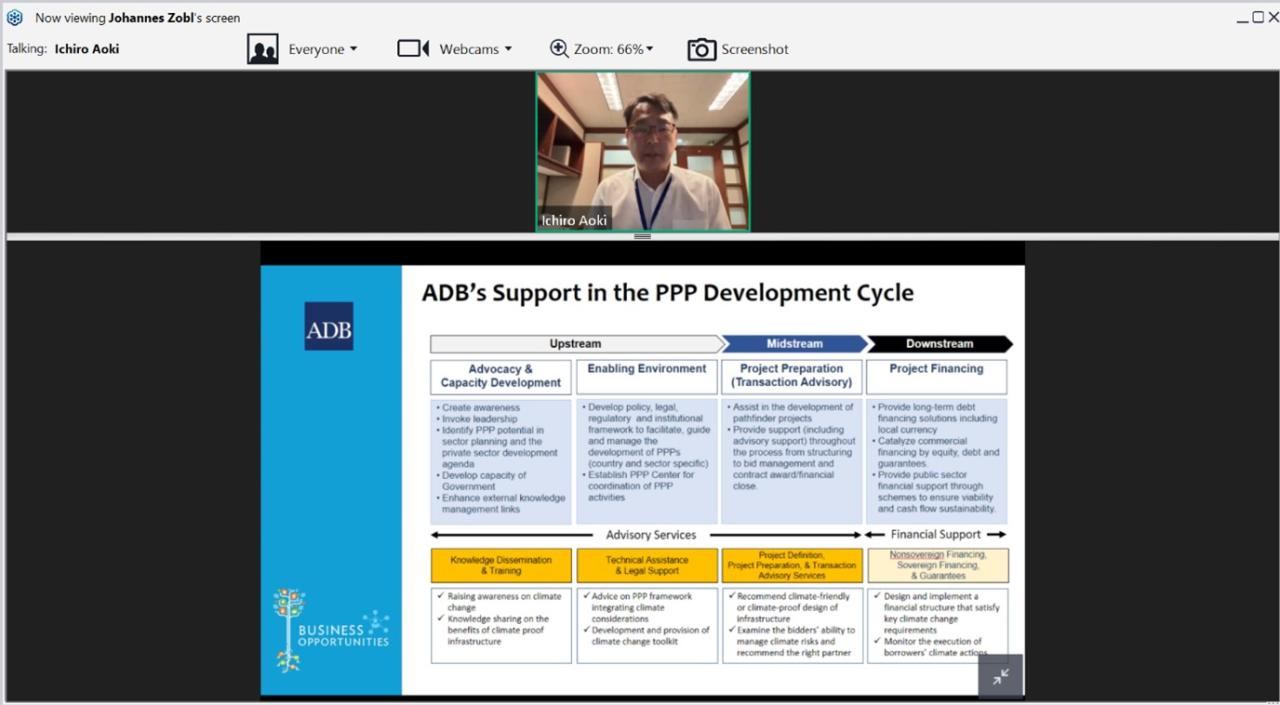The width and height of the screenshot is (1280, 705).
Task: Click the Nonsovereign Financing box
Action: tap(937, 566)
